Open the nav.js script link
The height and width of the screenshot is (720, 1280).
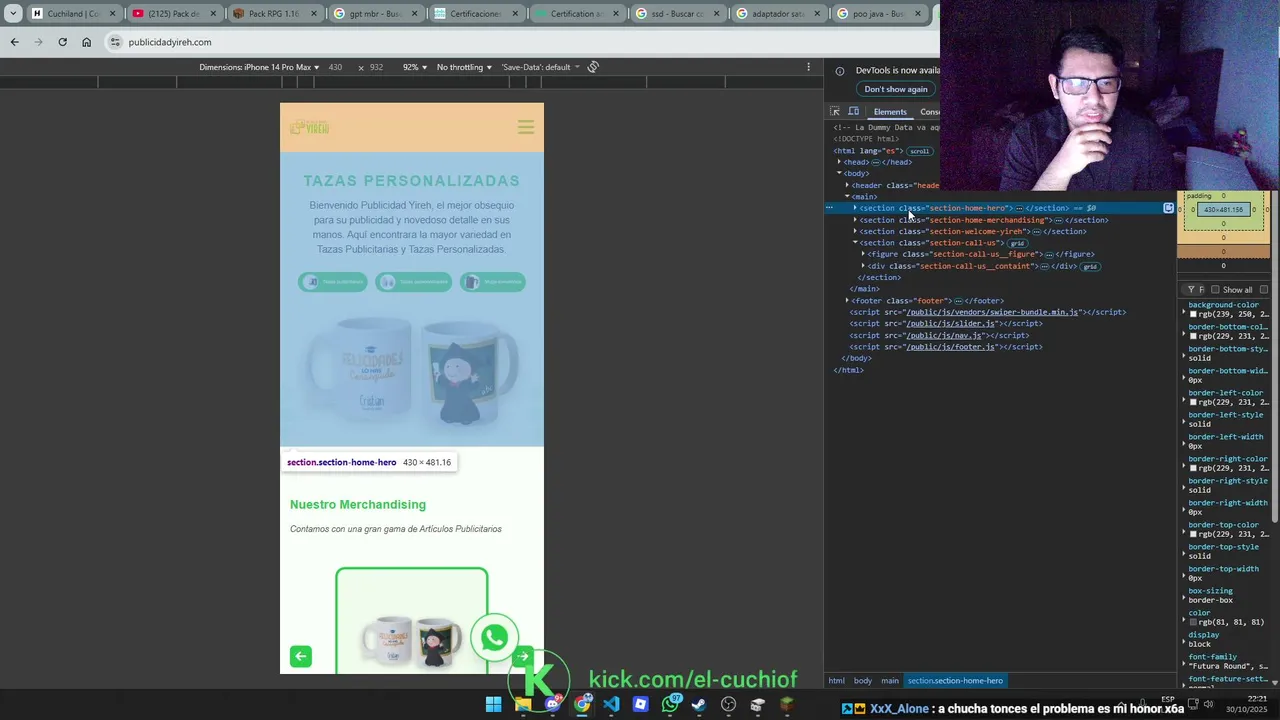point(944,335)
